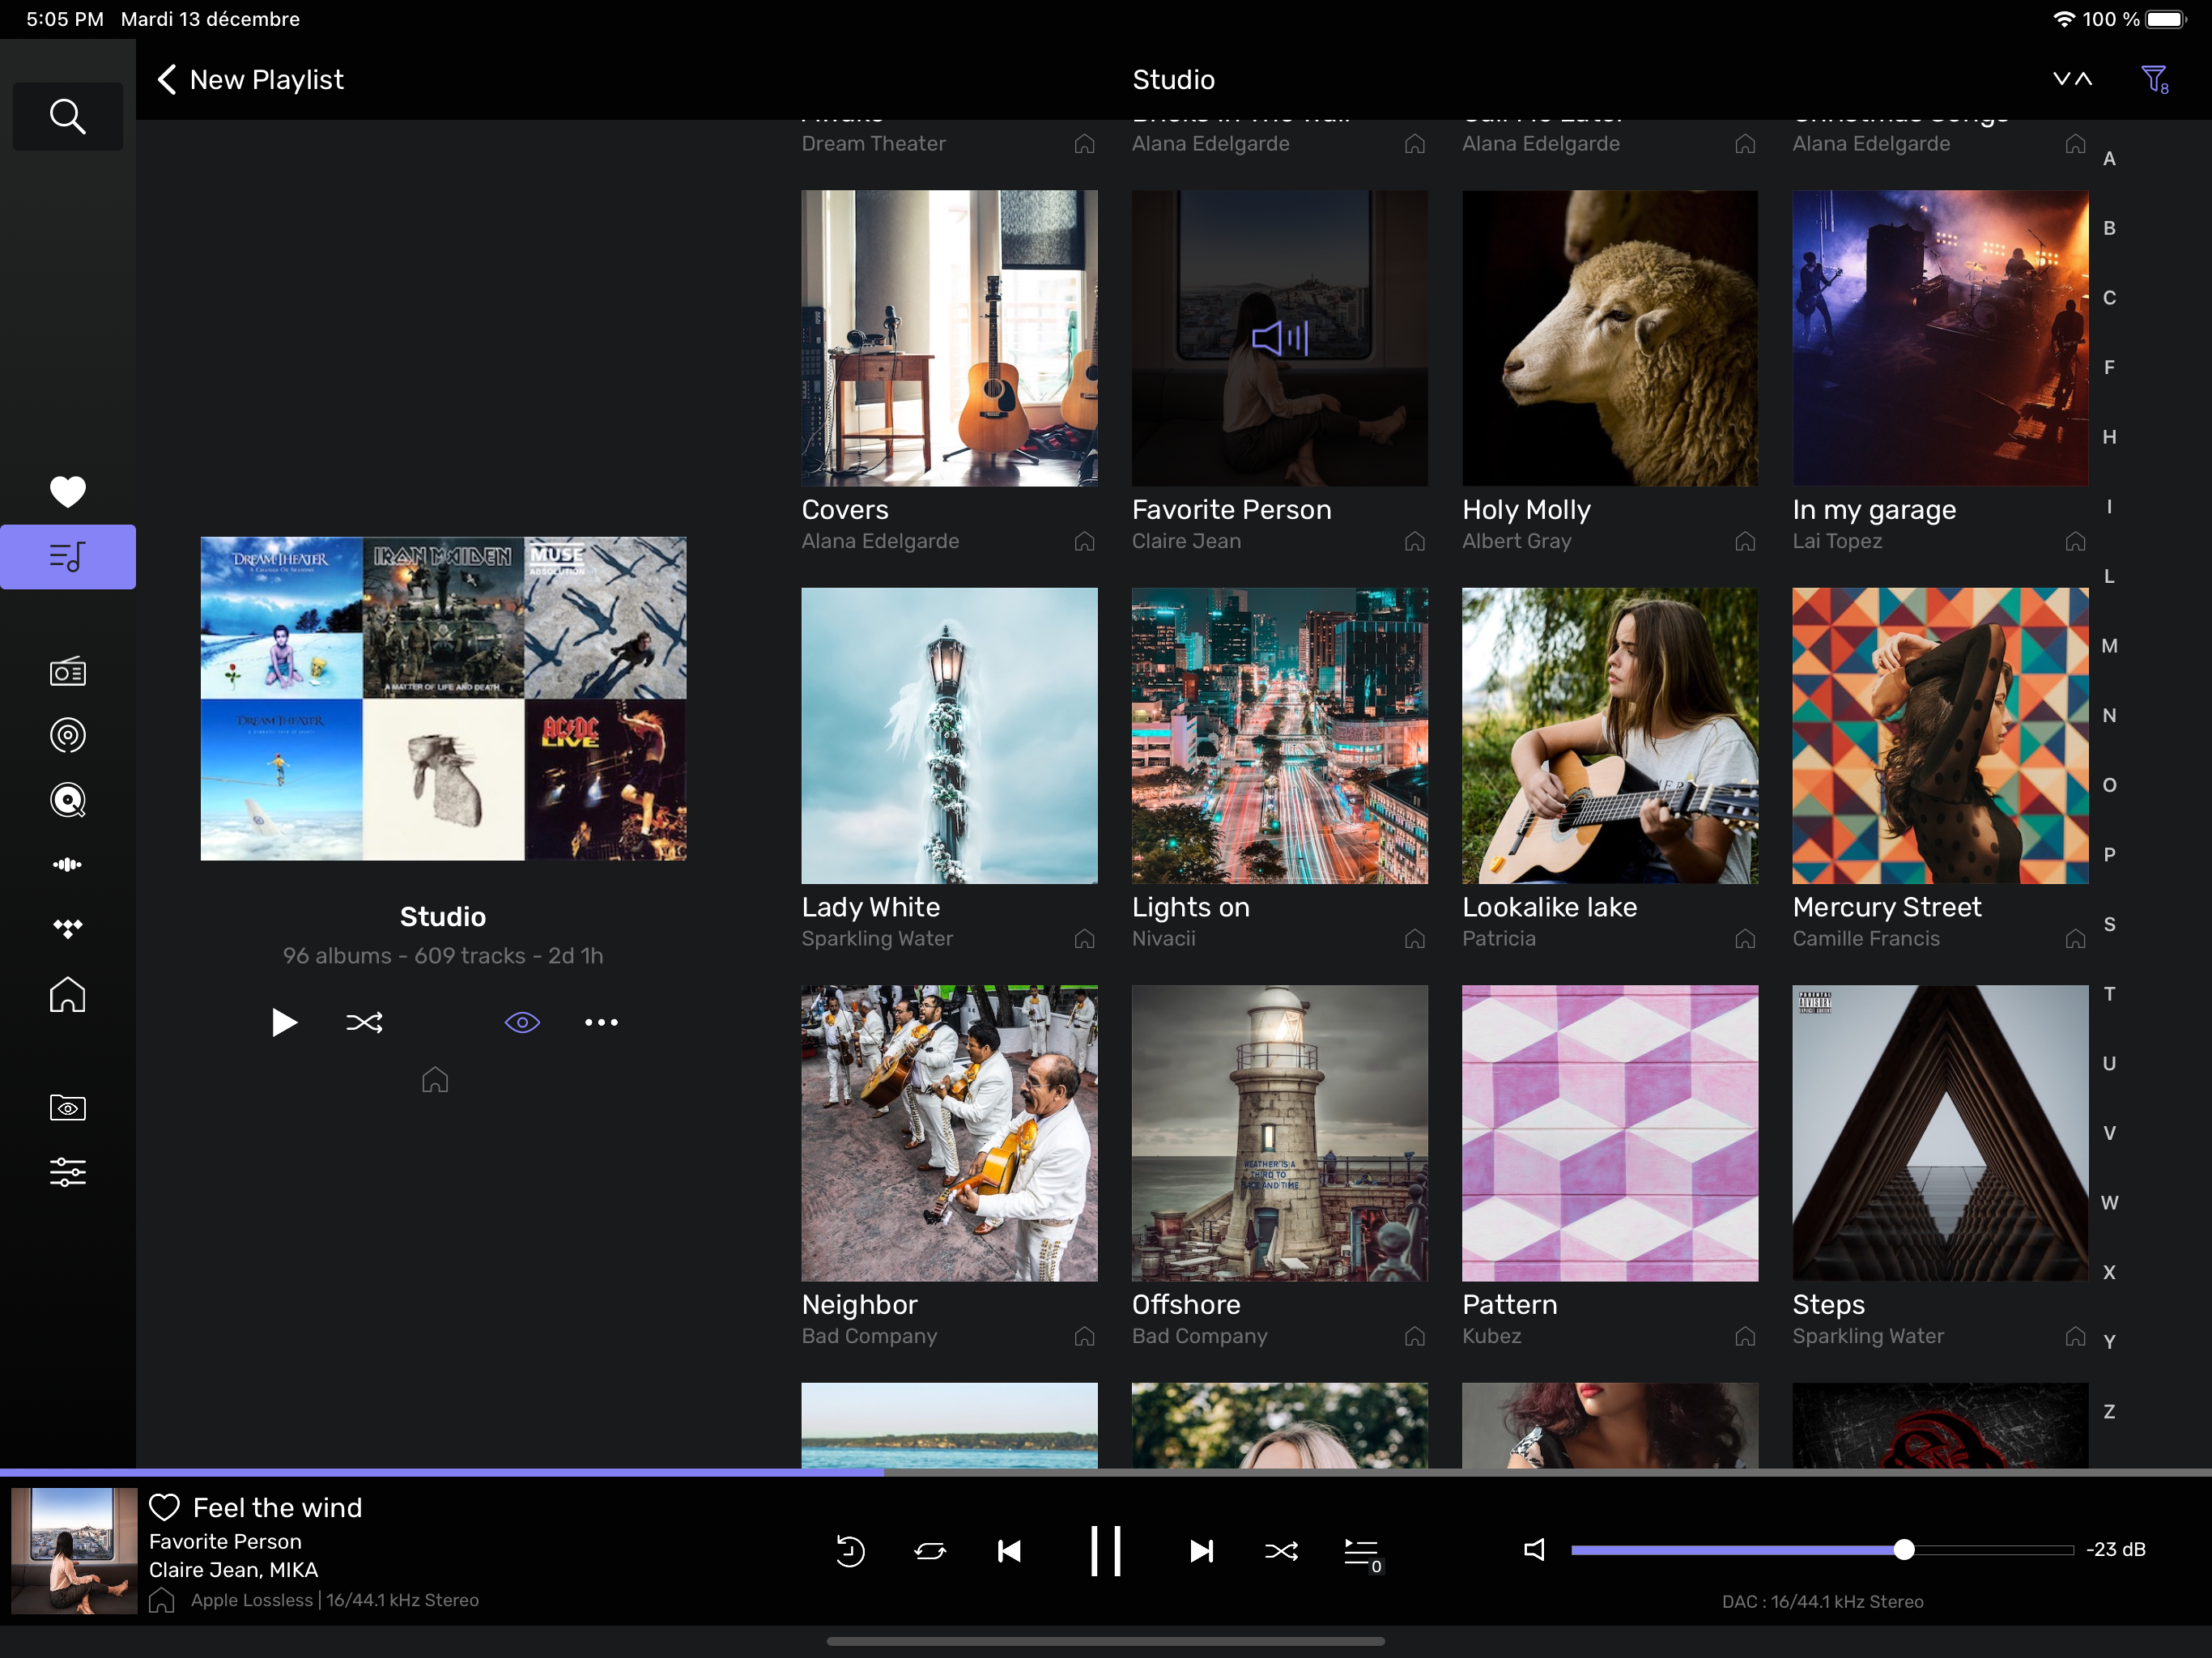Open the Steps album cover
Image resolution: width=2212 pixels, height=1658 pixels.
click(1940, 1133)
